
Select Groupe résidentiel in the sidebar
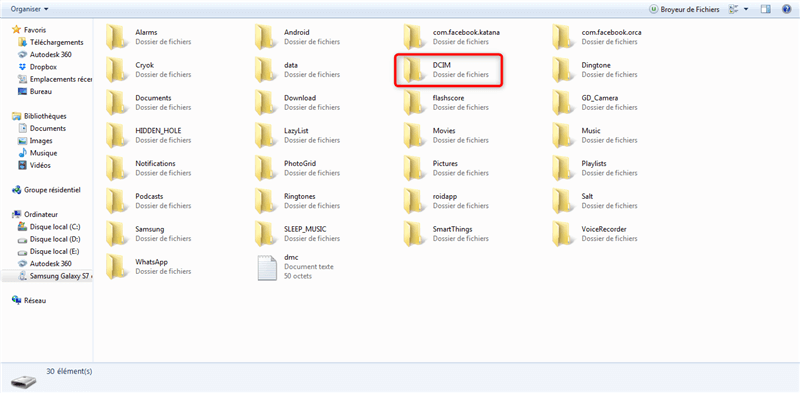(x=46, y=190)
